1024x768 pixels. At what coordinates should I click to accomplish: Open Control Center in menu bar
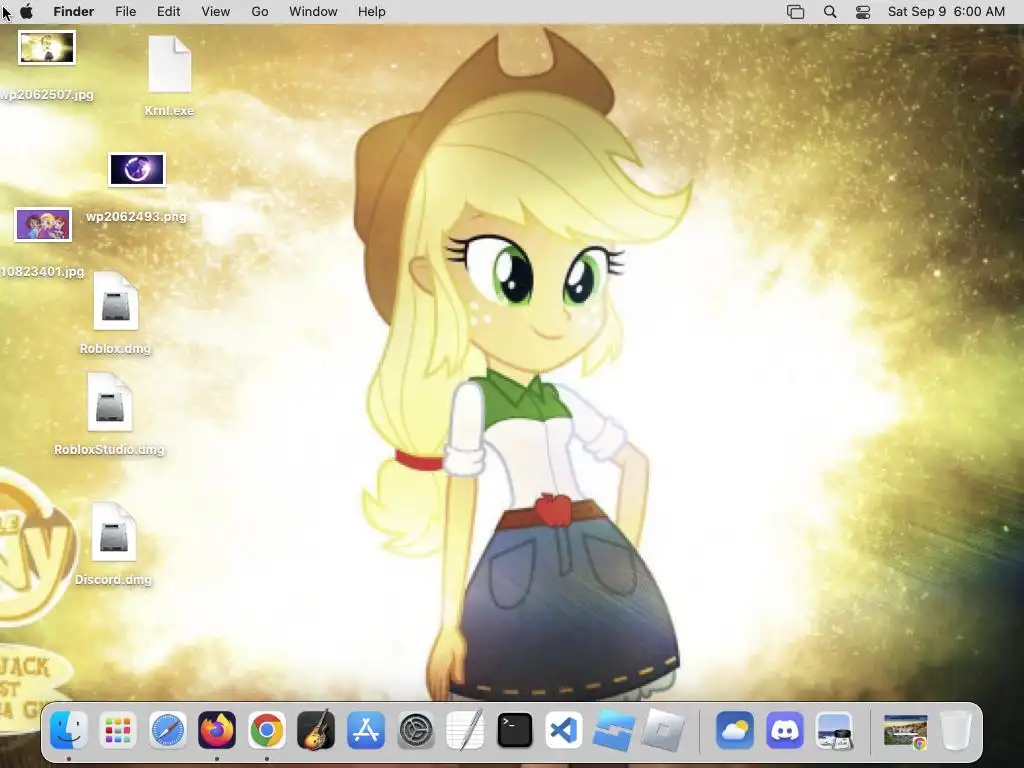tap(863, 12)
